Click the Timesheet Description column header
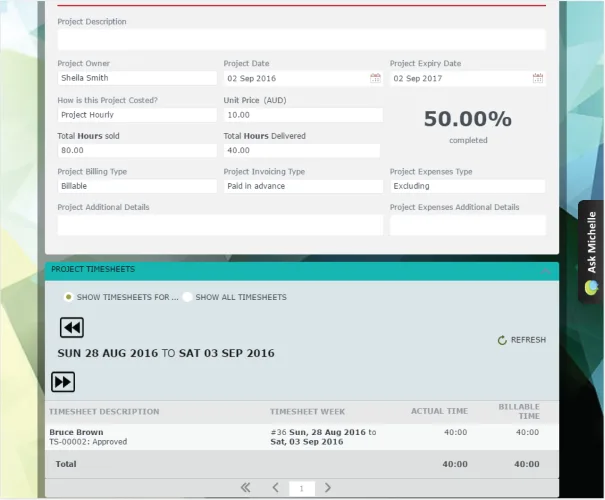Viewport: 605px width, 500px height. [x=104, y=412]
